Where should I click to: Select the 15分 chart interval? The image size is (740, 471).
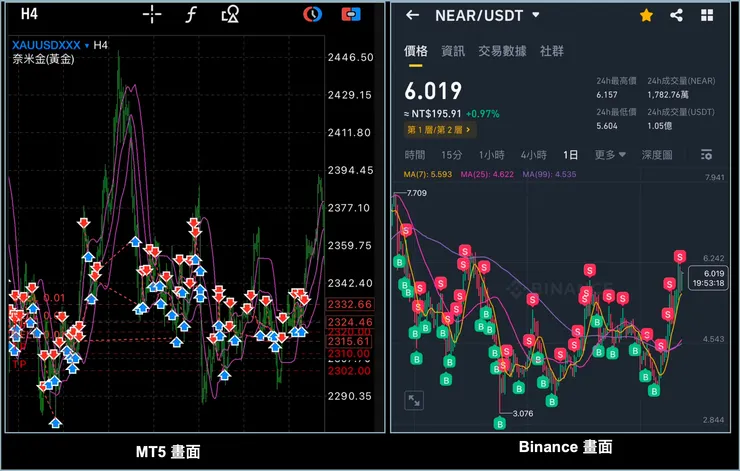[452, 155]
